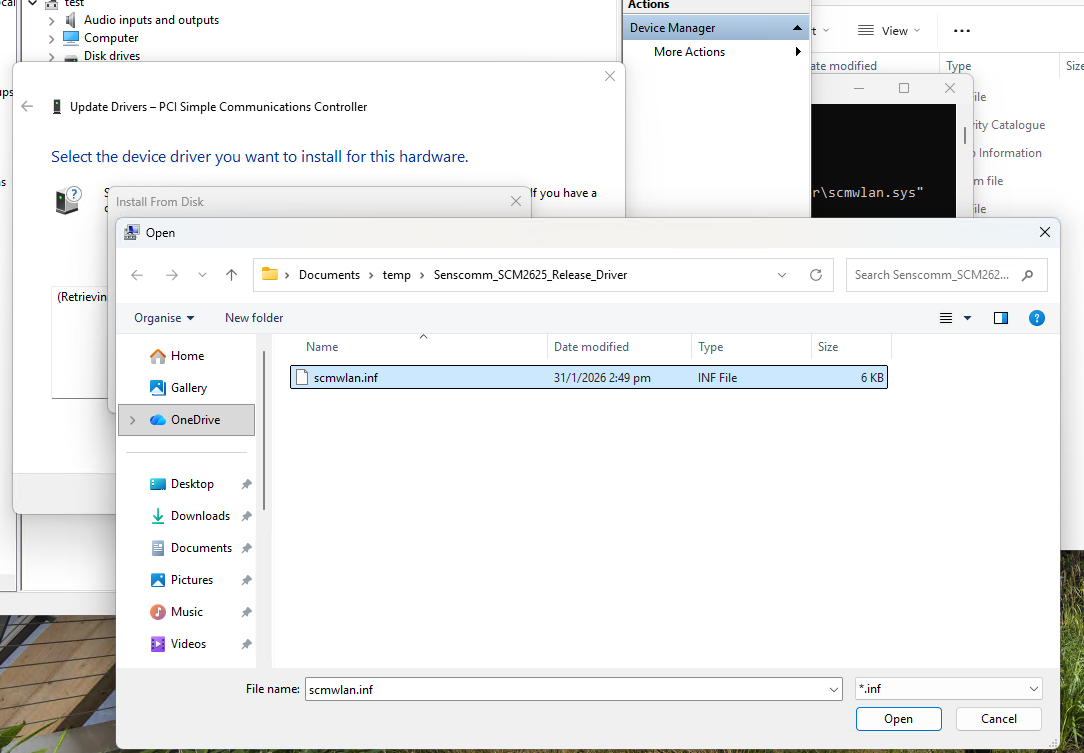Unpin Desktop using its pin icon

pyautogui.click(x=246, y=484)
